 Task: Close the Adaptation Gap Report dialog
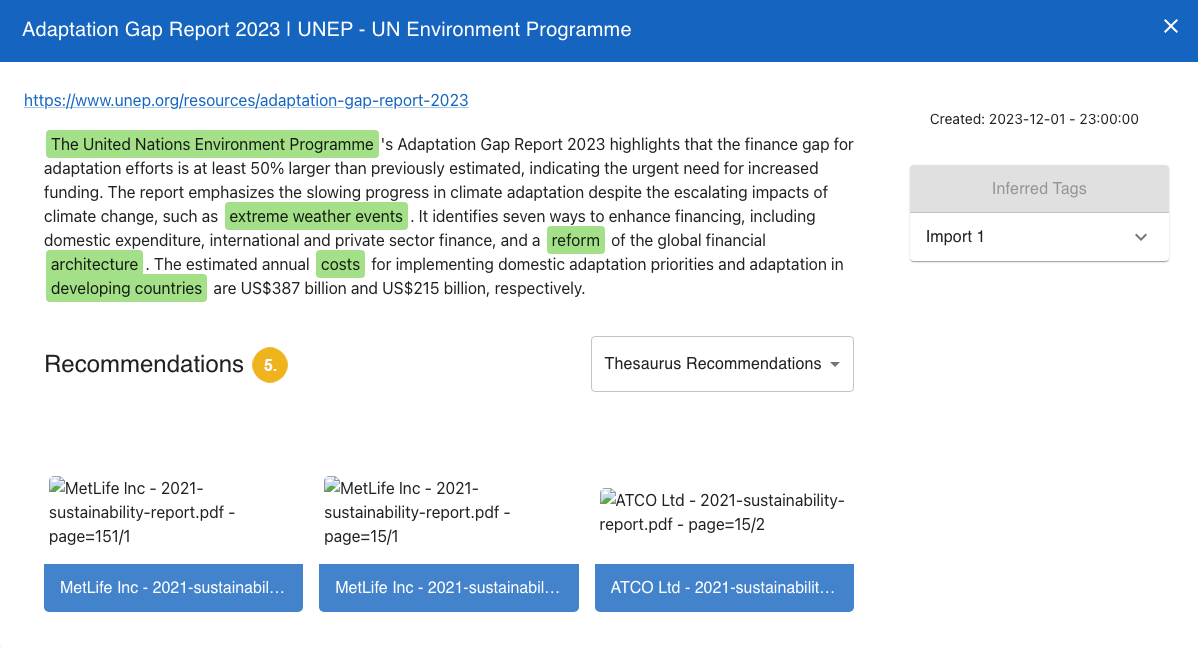click(1170, 26)
